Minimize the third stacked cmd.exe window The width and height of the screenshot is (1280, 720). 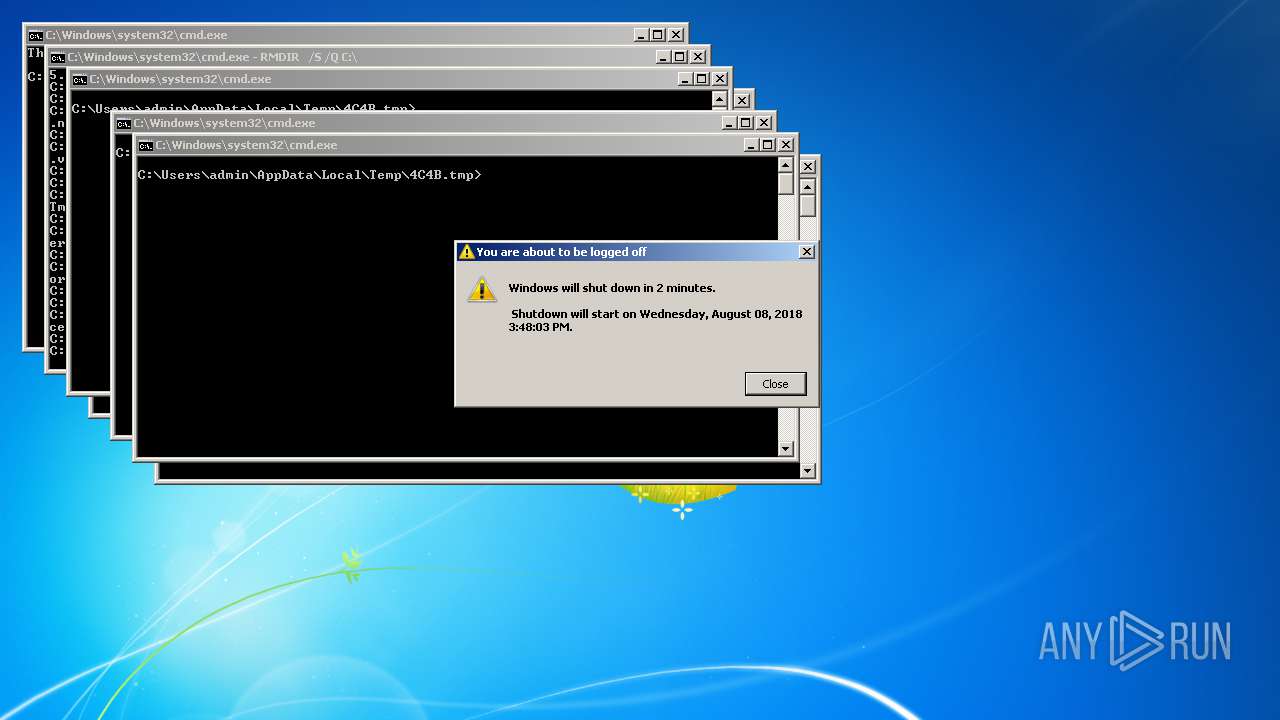tap(684, 79)
